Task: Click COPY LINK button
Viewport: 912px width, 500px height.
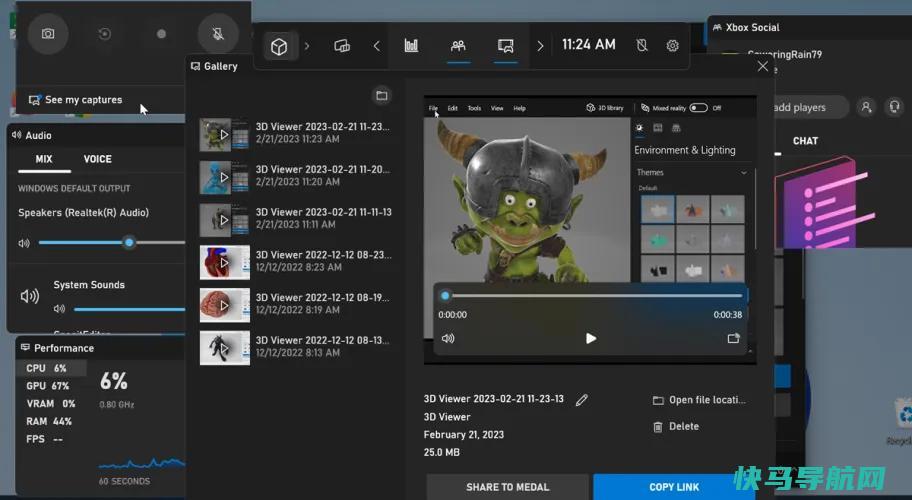Action: 674,487
